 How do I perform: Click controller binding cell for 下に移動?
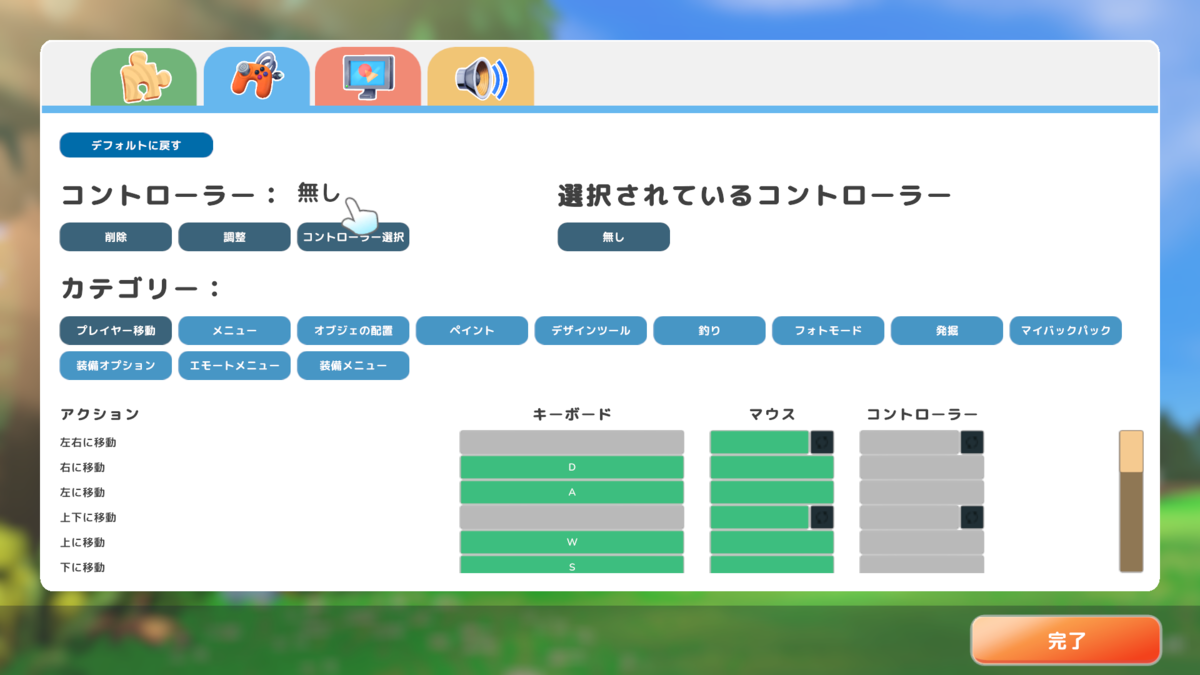tap(922, 565)
